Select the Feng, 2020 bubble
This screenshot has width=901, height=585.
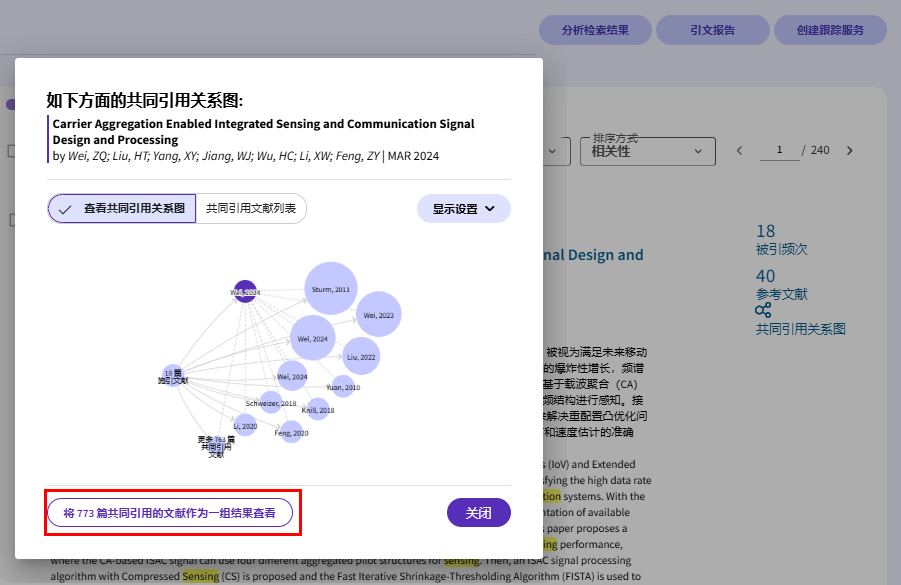tap(291, 432)
